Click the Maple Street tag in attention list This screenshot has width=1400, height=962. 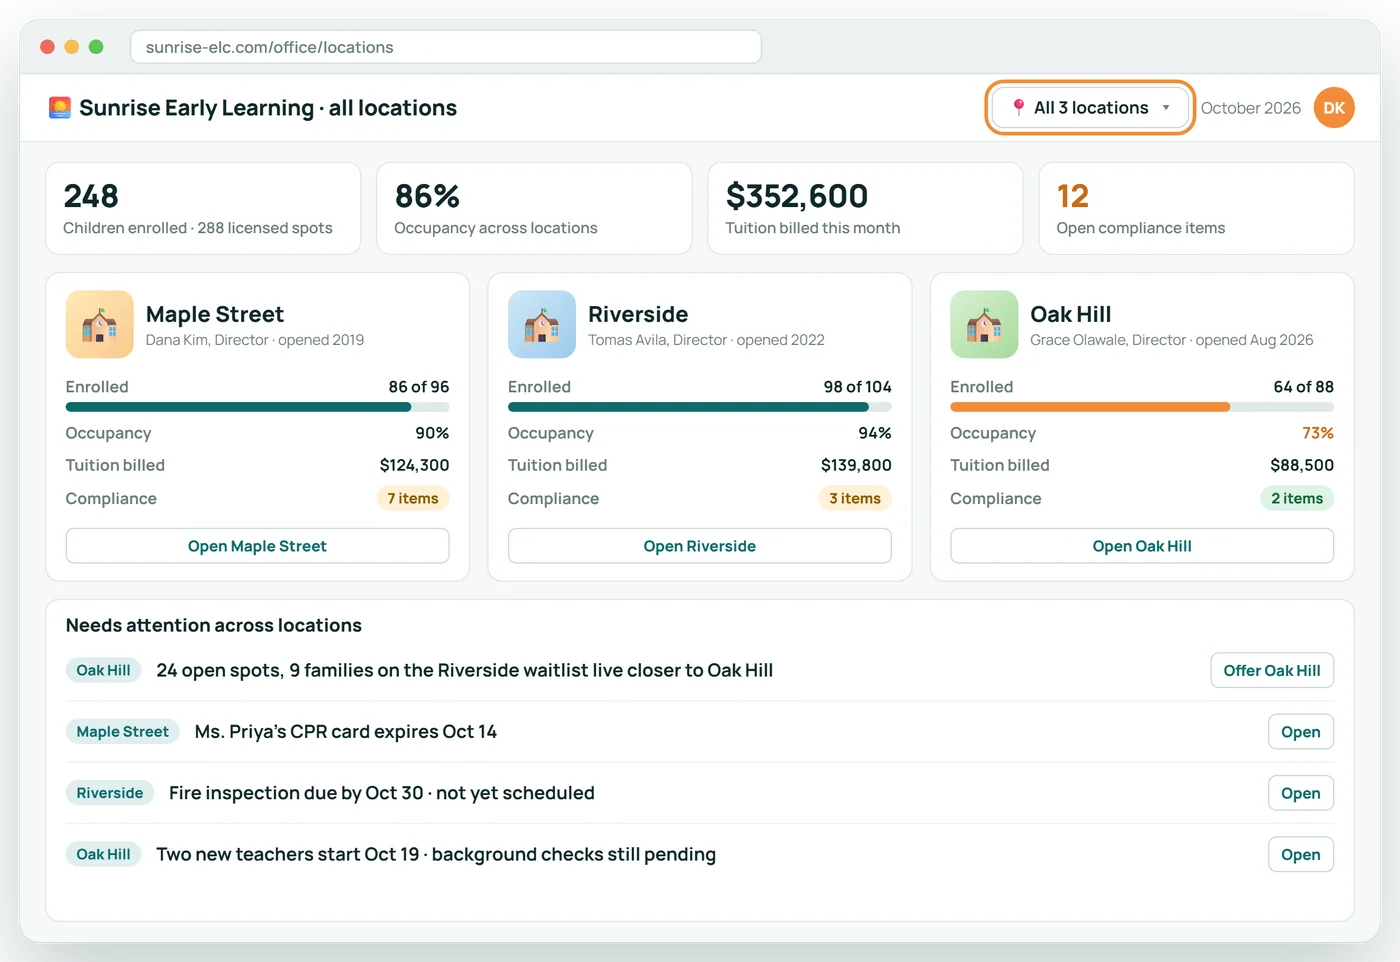click(x=123, y=732)
